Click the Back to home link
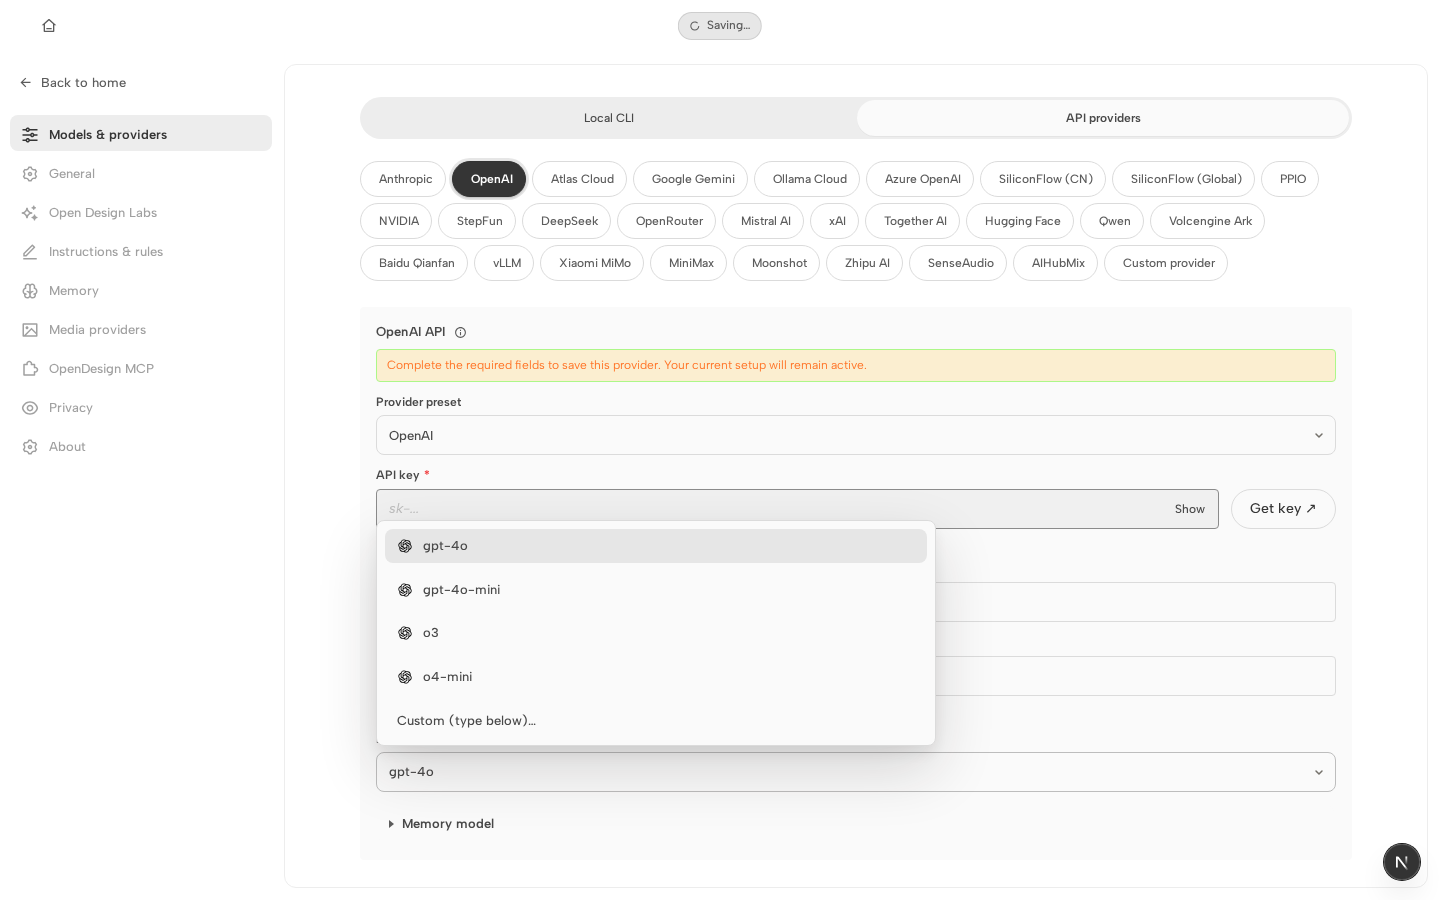 coord(73,83)
